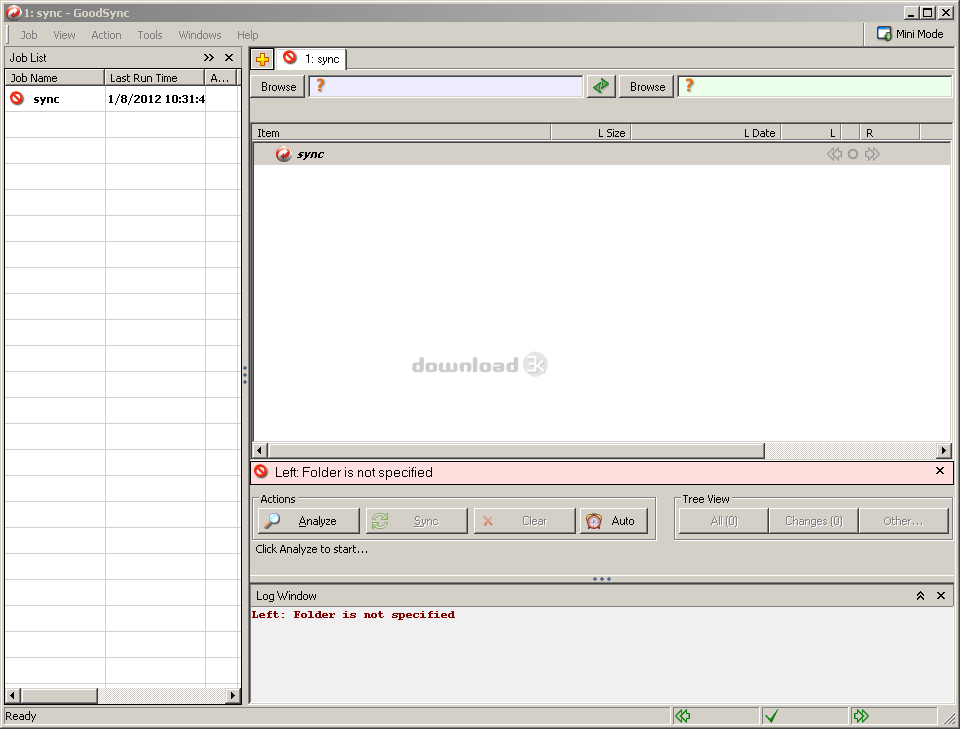This screenshot has height=729, width=960.
Task: Click the error icon in the pink message bar
Action: click(261, 471)
